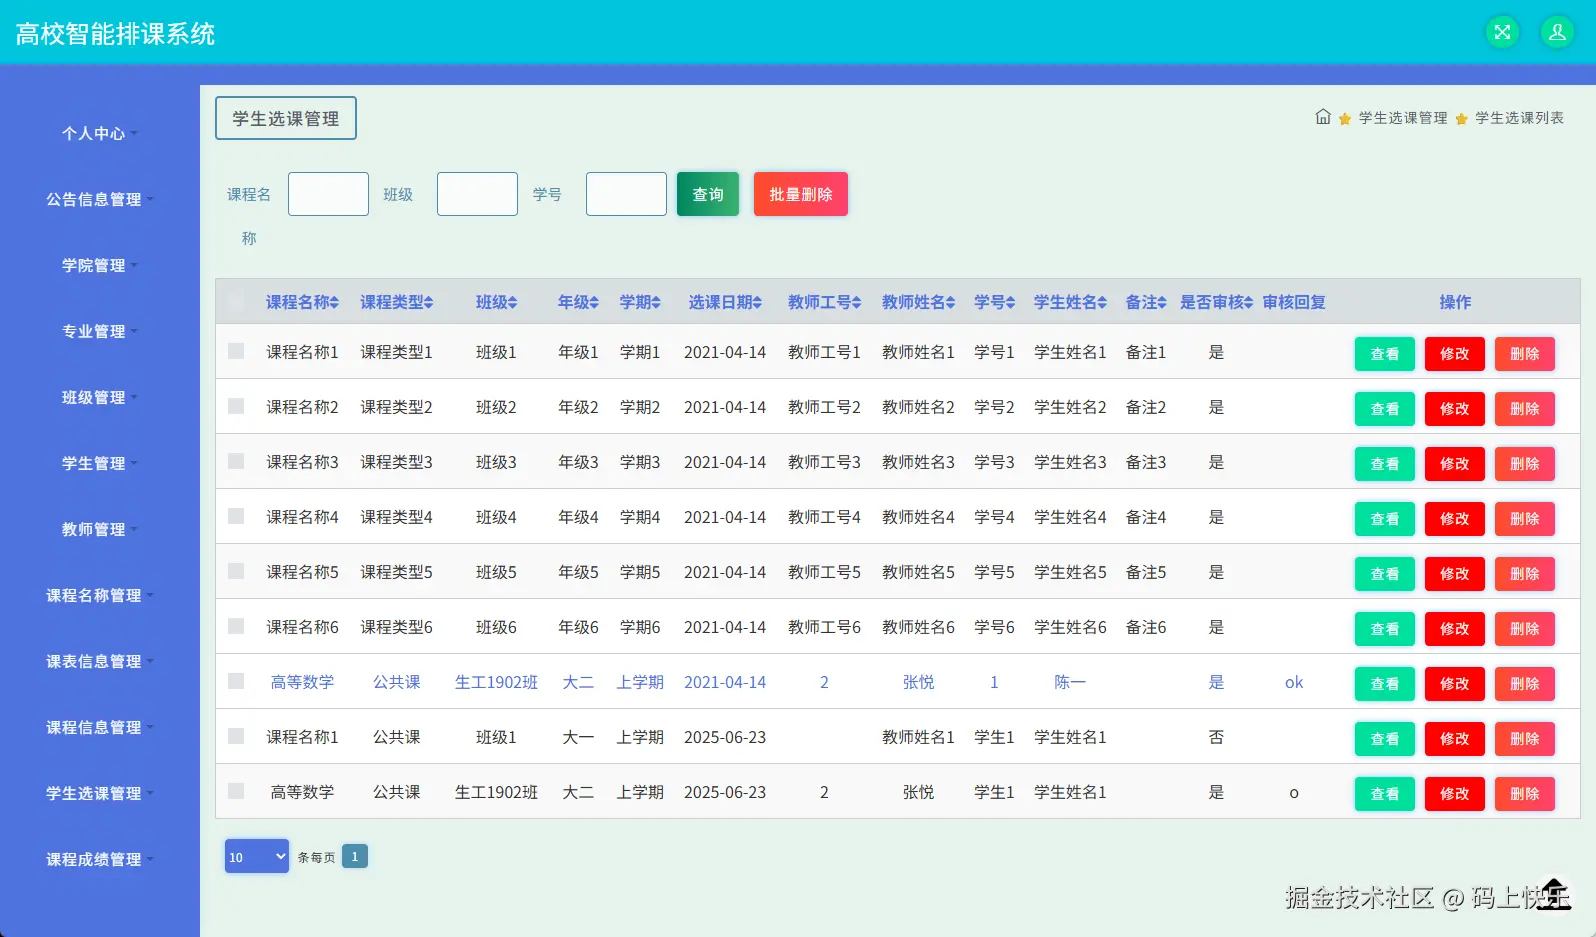Click the 审核回复 column header

pos(1294,302)
